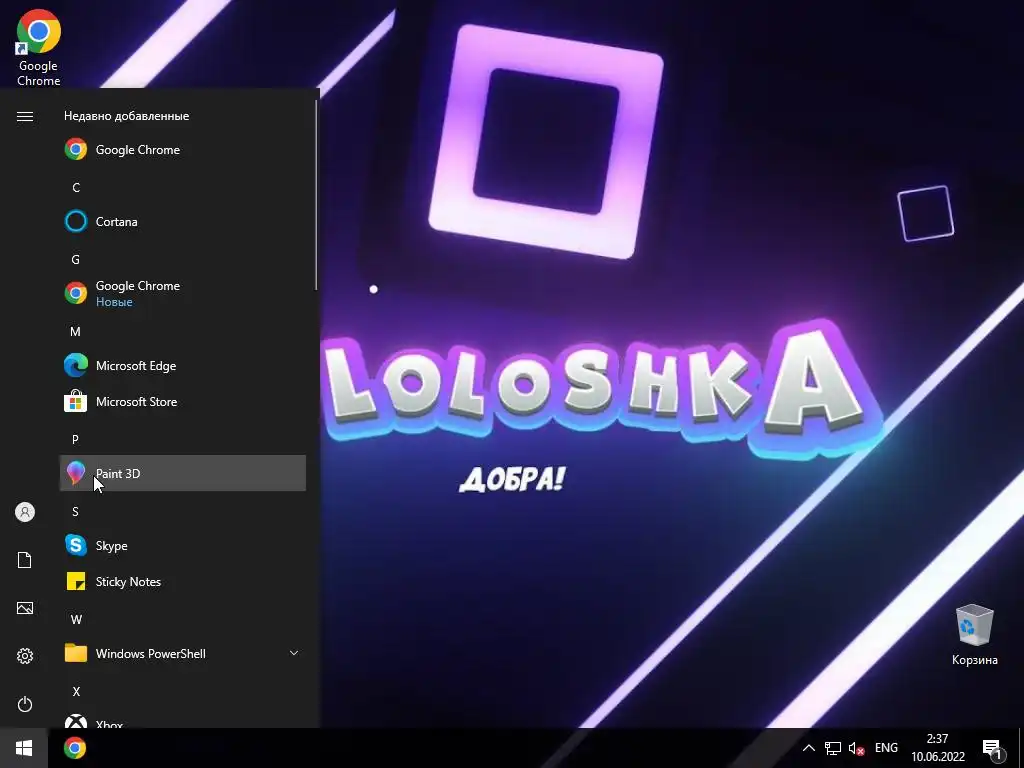Jump to letter X section header
1024x768 pixels.
76,691
